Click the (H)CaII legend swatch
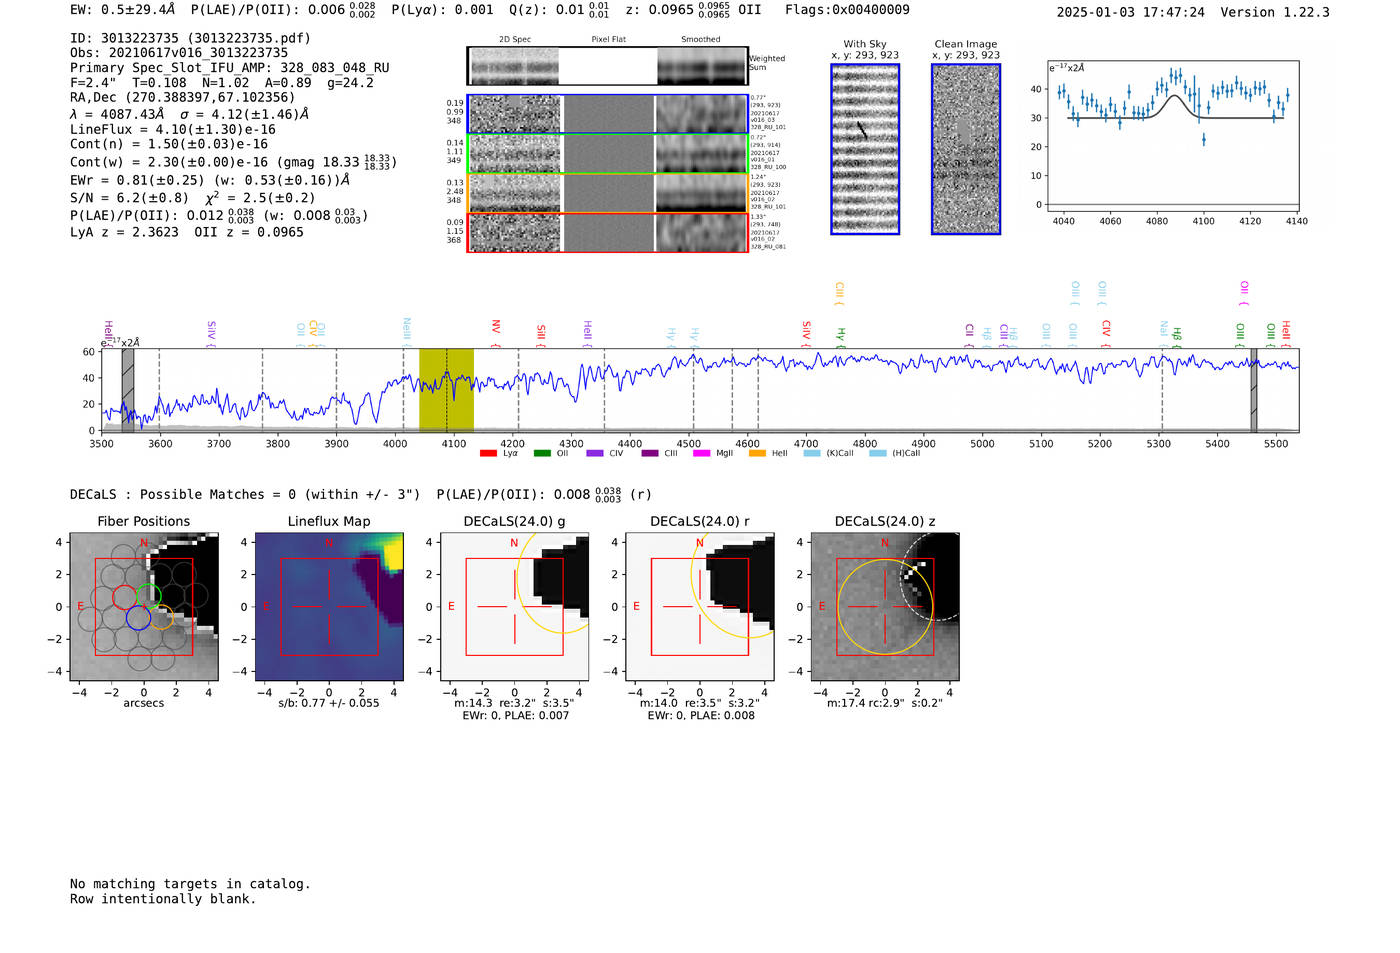The width and height of the screenshot is (1400, 953). pyautogui.click(x=878, y=454)
